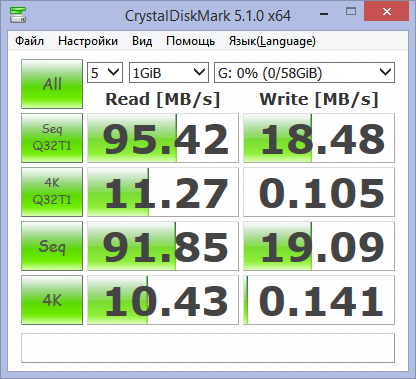The height and width of the screenshot is (379, 416).
Task: Click the 11.27 4K Q32T1 read result
Action: (x=163, y=192)
